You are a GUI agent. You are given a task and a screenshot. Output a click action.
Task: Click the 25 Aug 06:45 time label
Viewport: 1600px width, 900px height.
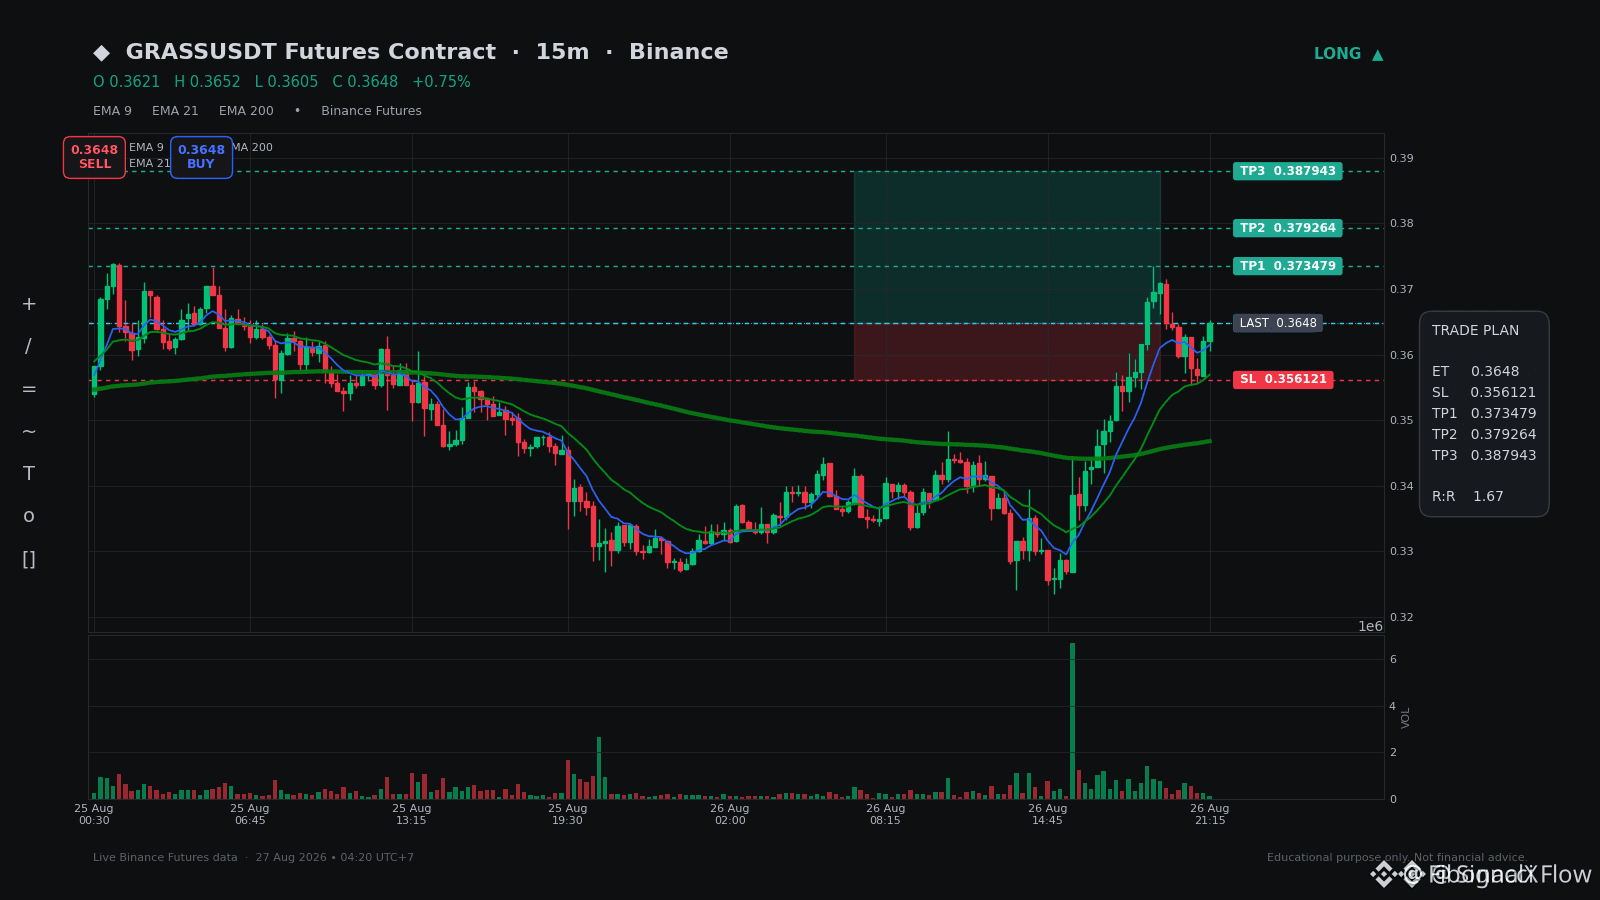[250, 814]
